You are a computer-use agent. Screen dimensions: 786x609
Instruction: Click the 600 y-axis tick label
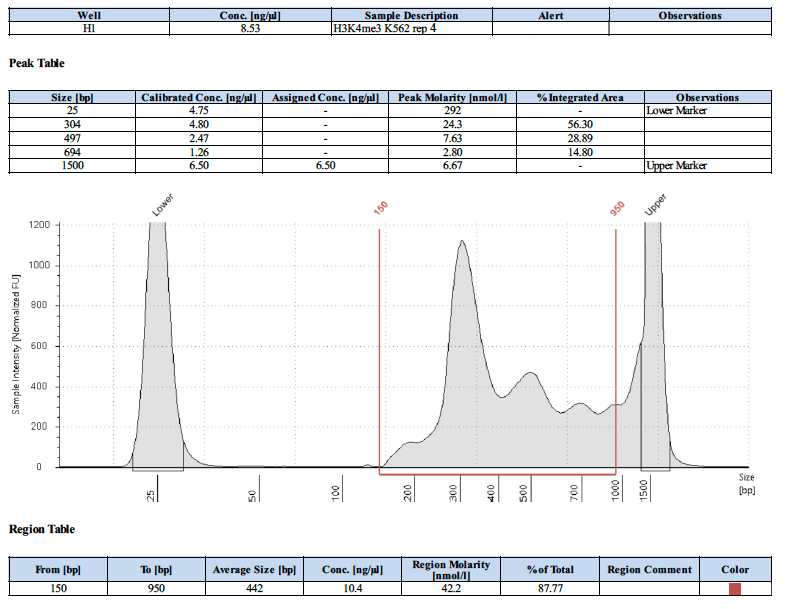pyautogui.click(x=41, y=346)
